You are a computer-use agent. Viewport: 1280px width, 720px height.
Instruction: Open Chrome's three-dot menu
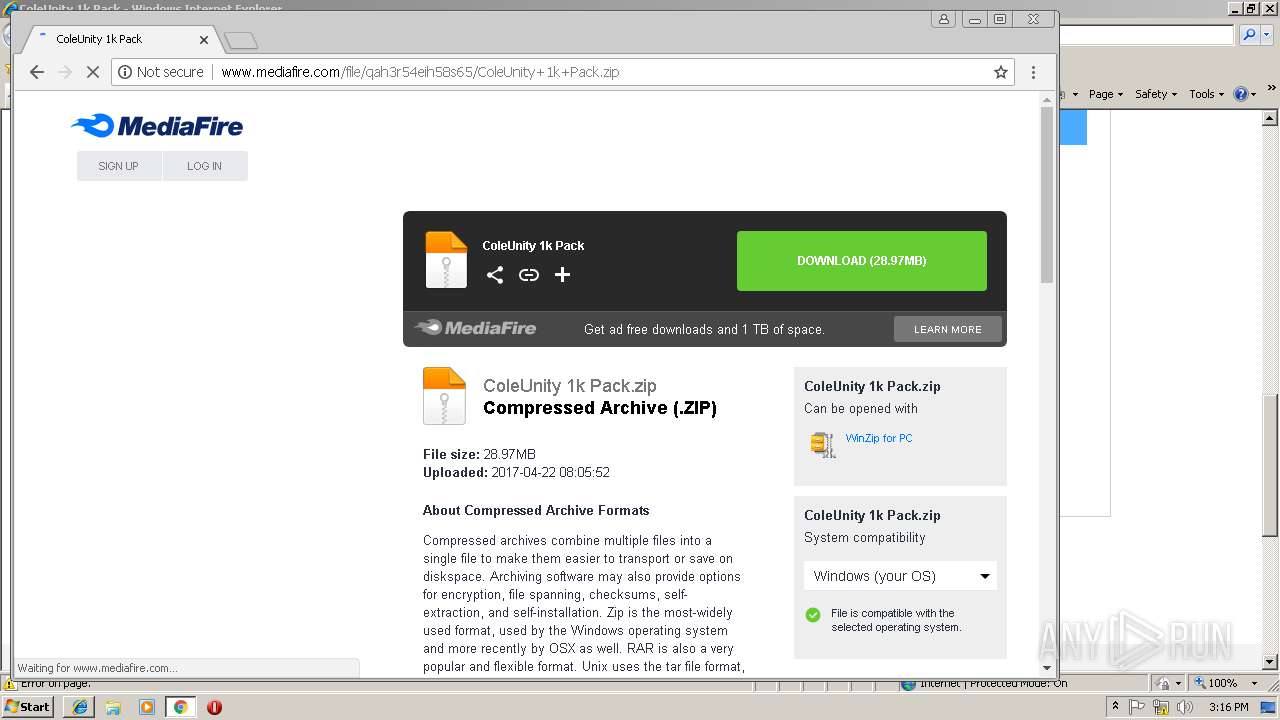click(x=1033, y=72)
